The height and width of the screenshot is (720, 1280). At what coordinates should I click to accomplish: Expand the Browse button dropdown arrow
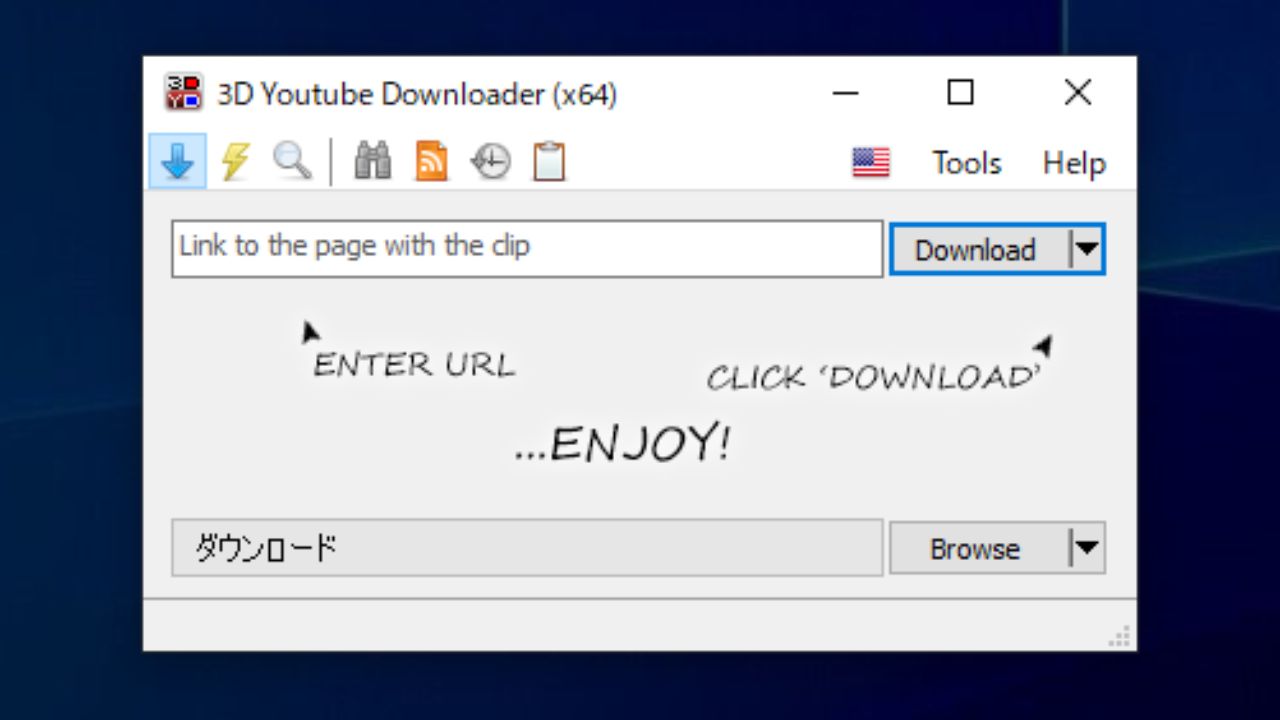[1086, 548]
